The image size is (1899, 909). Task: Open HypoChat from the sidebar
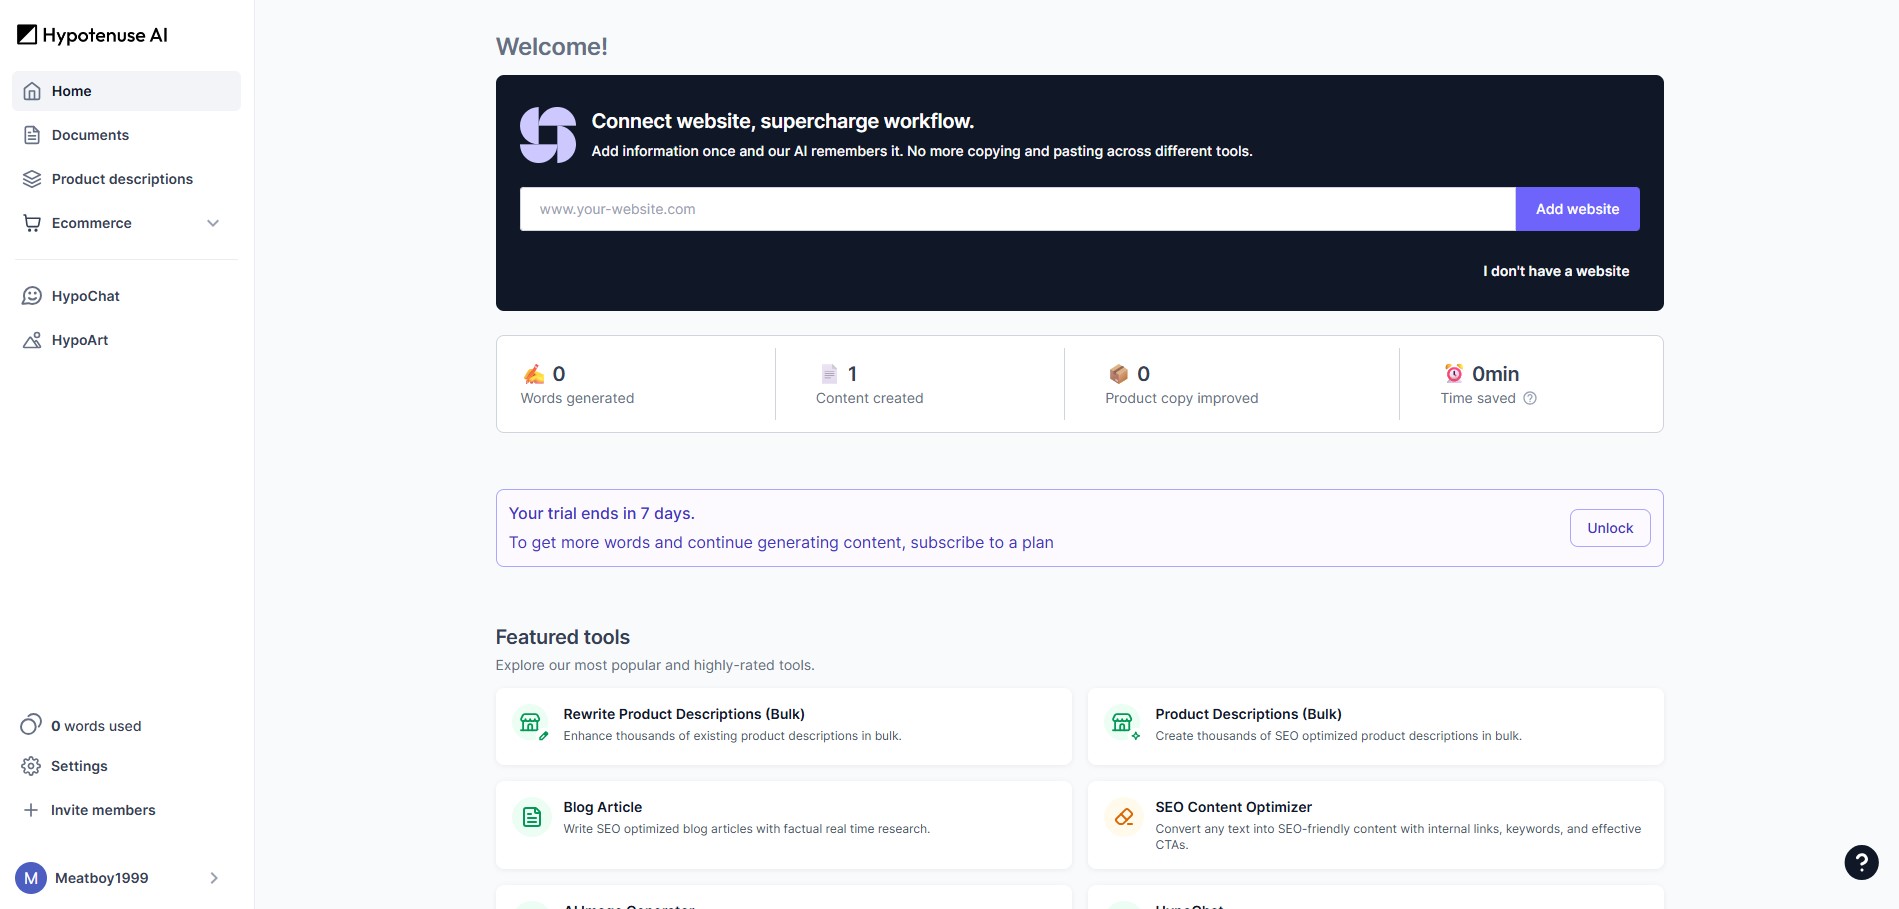click(85, 296)
